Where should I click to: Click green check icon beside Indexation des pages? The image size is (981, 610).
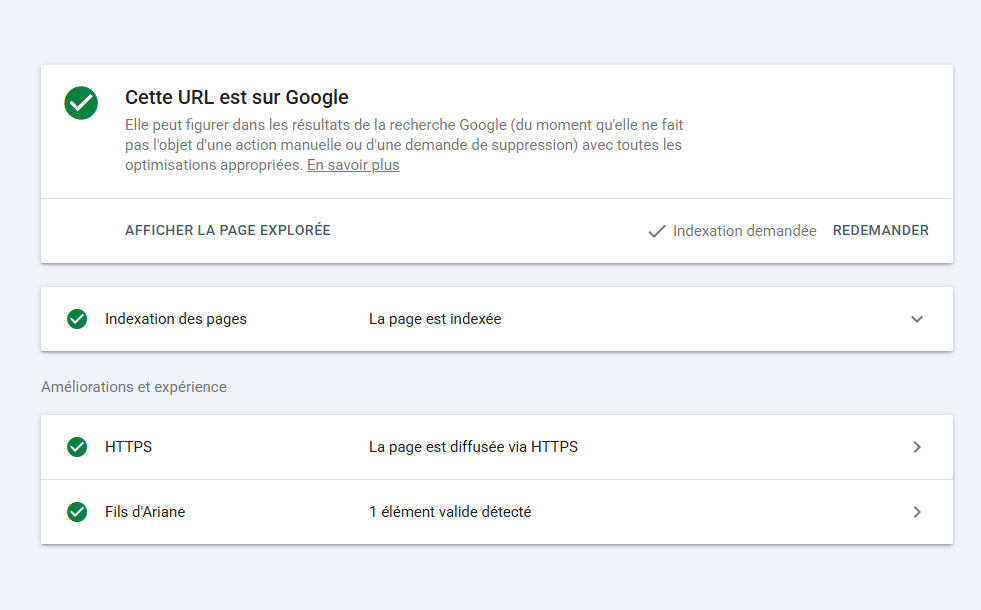pos(77,319)
